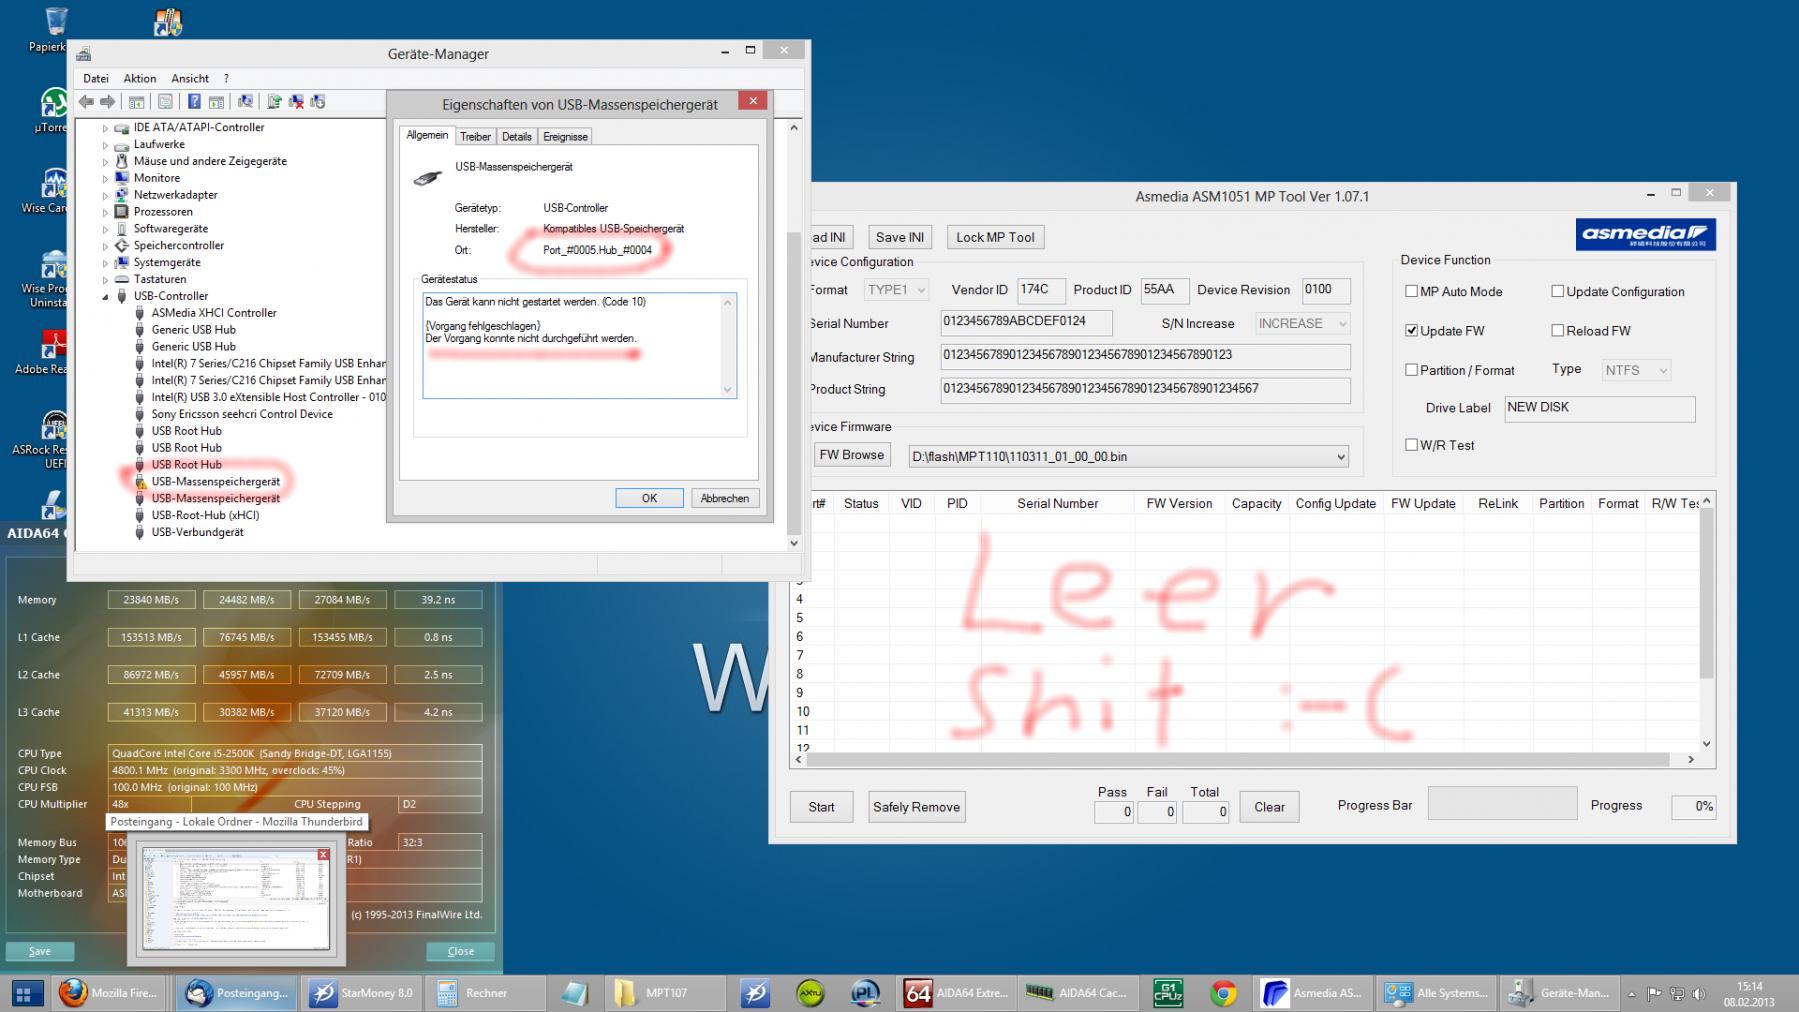Open the CPU-Z taskbar icon

[x=1167, y=993]
